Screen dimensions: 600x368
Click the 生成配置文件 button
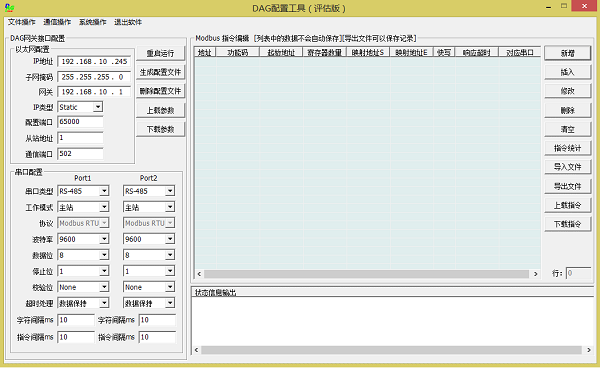(x=160, y=72)
